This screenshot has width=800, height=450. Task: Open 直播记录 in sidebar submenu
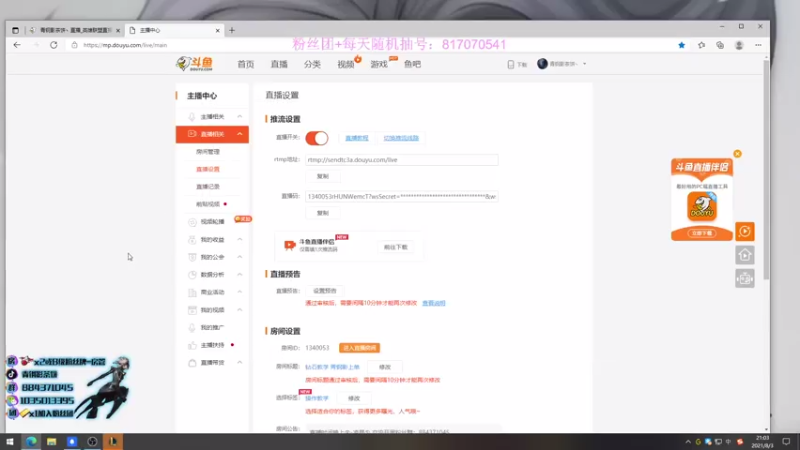point(208,187)
